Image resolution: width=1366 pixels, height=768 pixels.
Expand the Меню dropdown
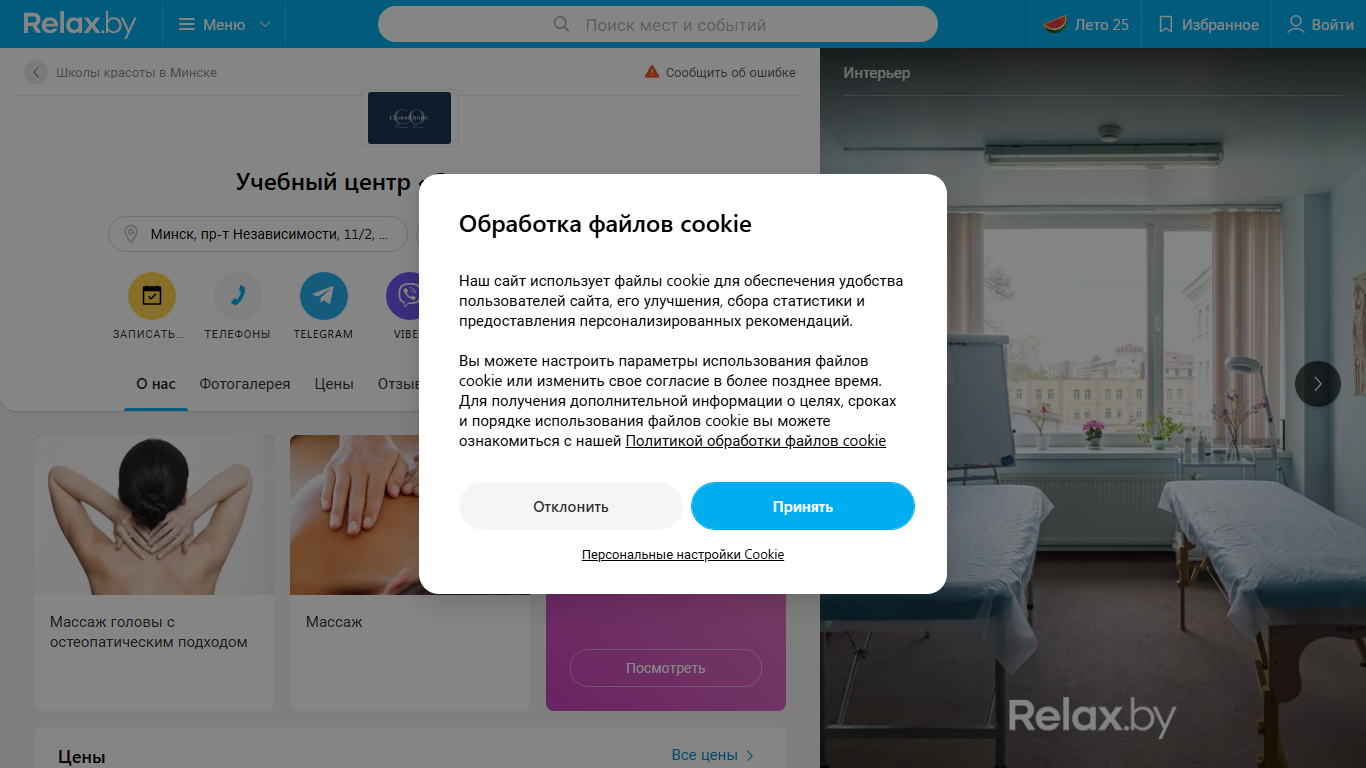tap(224, 24)
